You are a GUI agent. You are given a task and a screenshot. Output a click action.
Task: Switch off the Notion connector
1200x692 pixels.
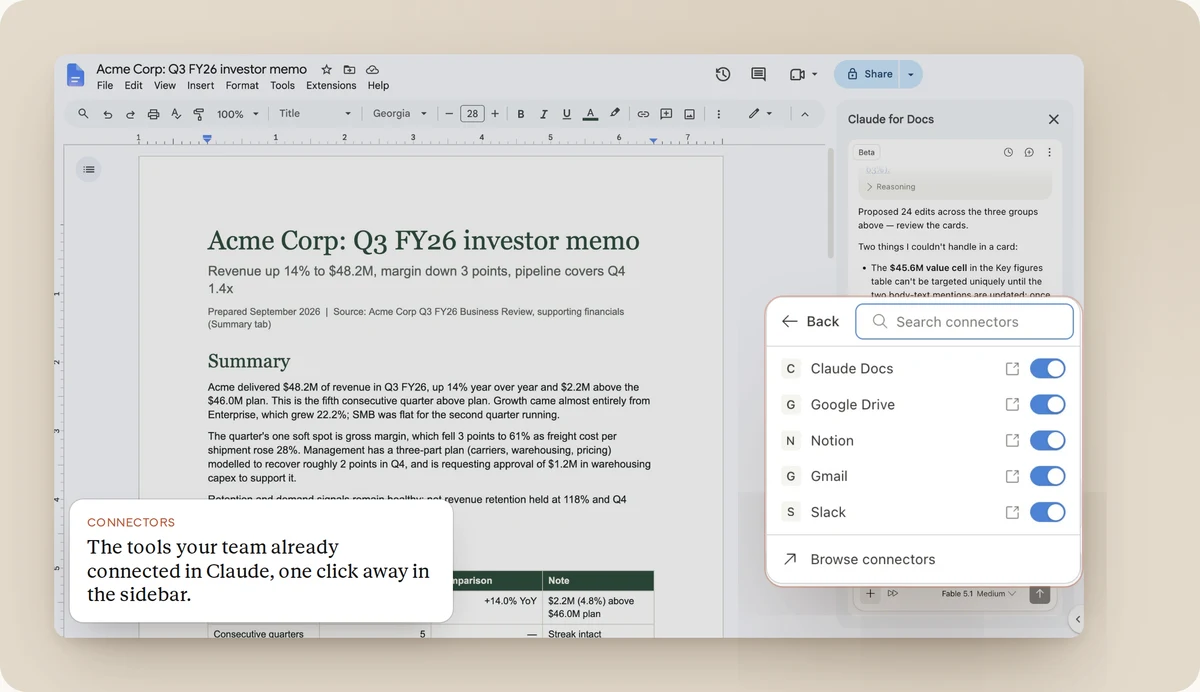[1048, 441]
